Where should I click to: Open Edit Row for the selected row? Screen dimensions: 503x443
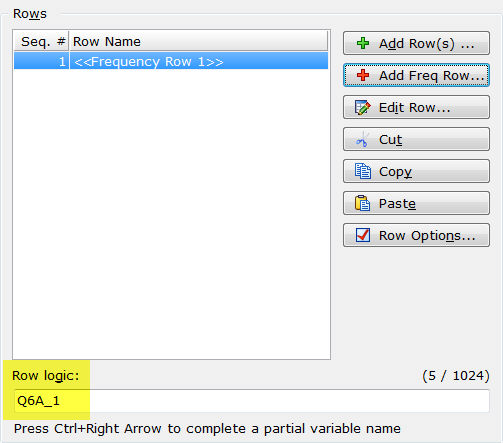coord(416,107)
